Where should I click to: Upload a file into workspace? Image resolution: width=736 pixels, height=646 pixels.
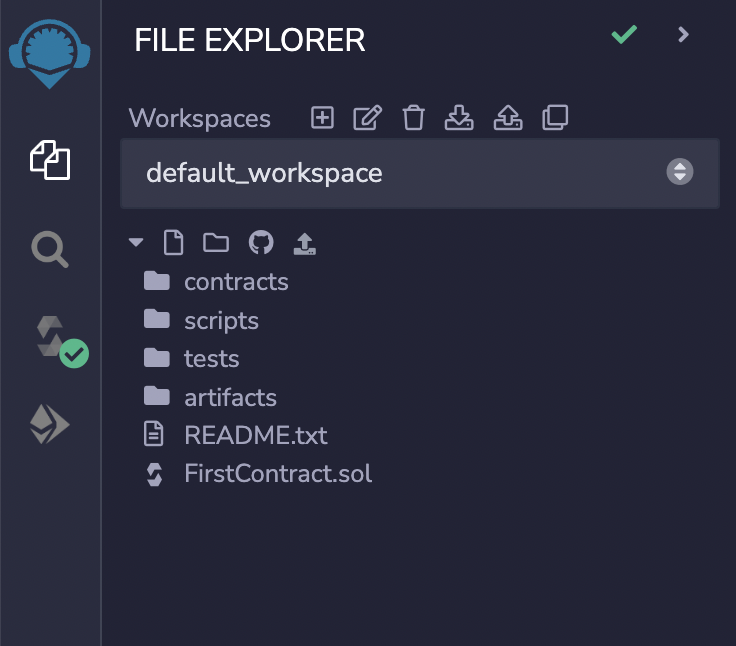coord(305,244)
